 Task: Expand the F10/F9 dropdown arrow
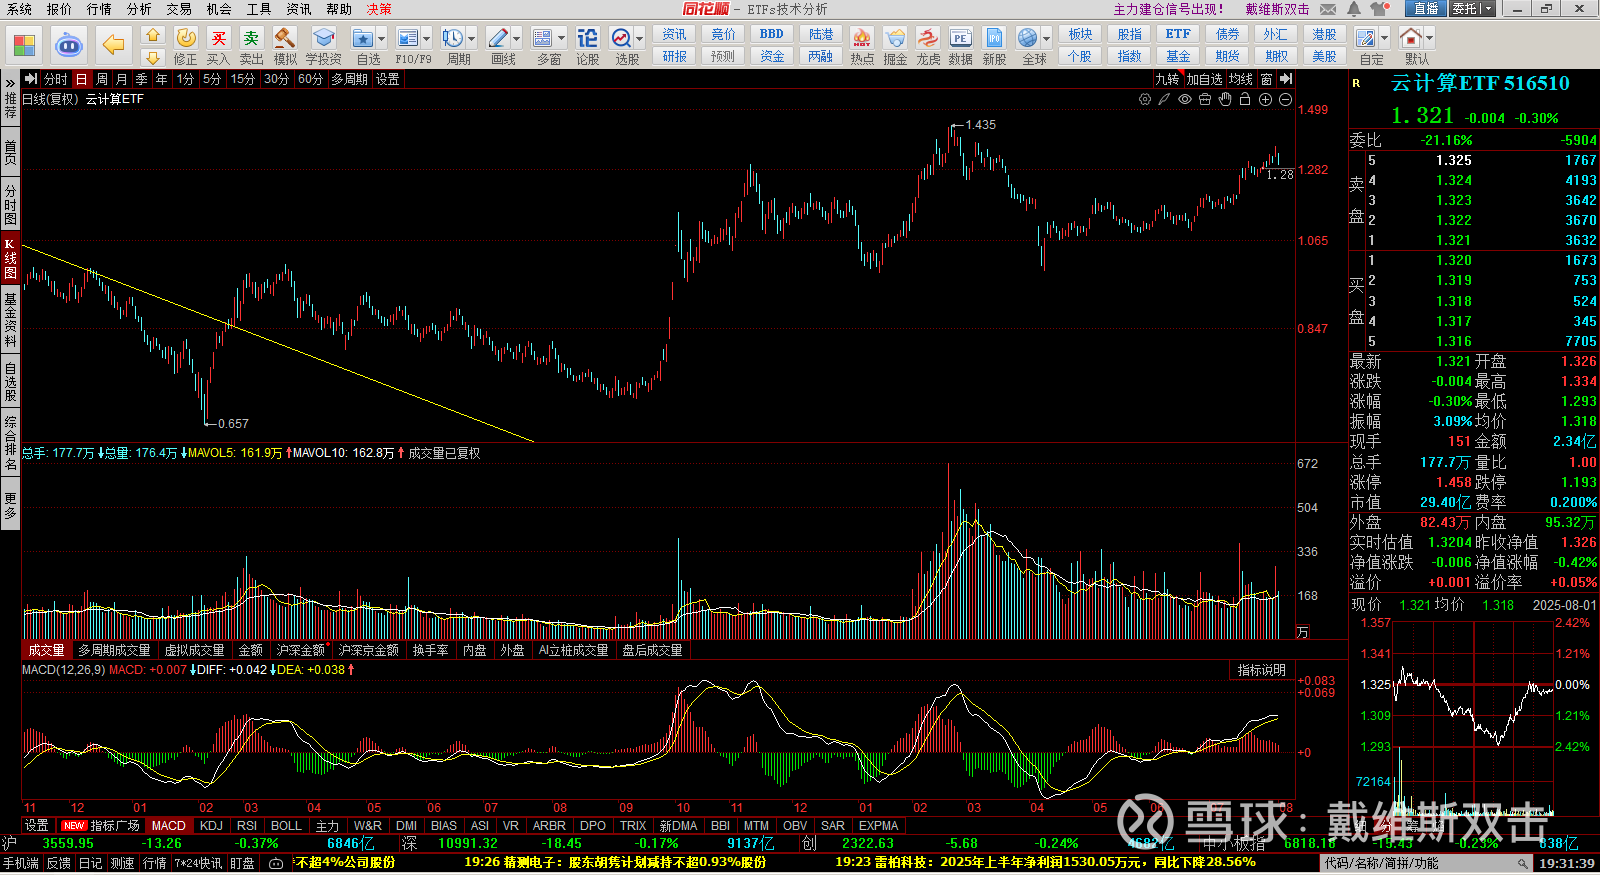[x=427, y=40]
